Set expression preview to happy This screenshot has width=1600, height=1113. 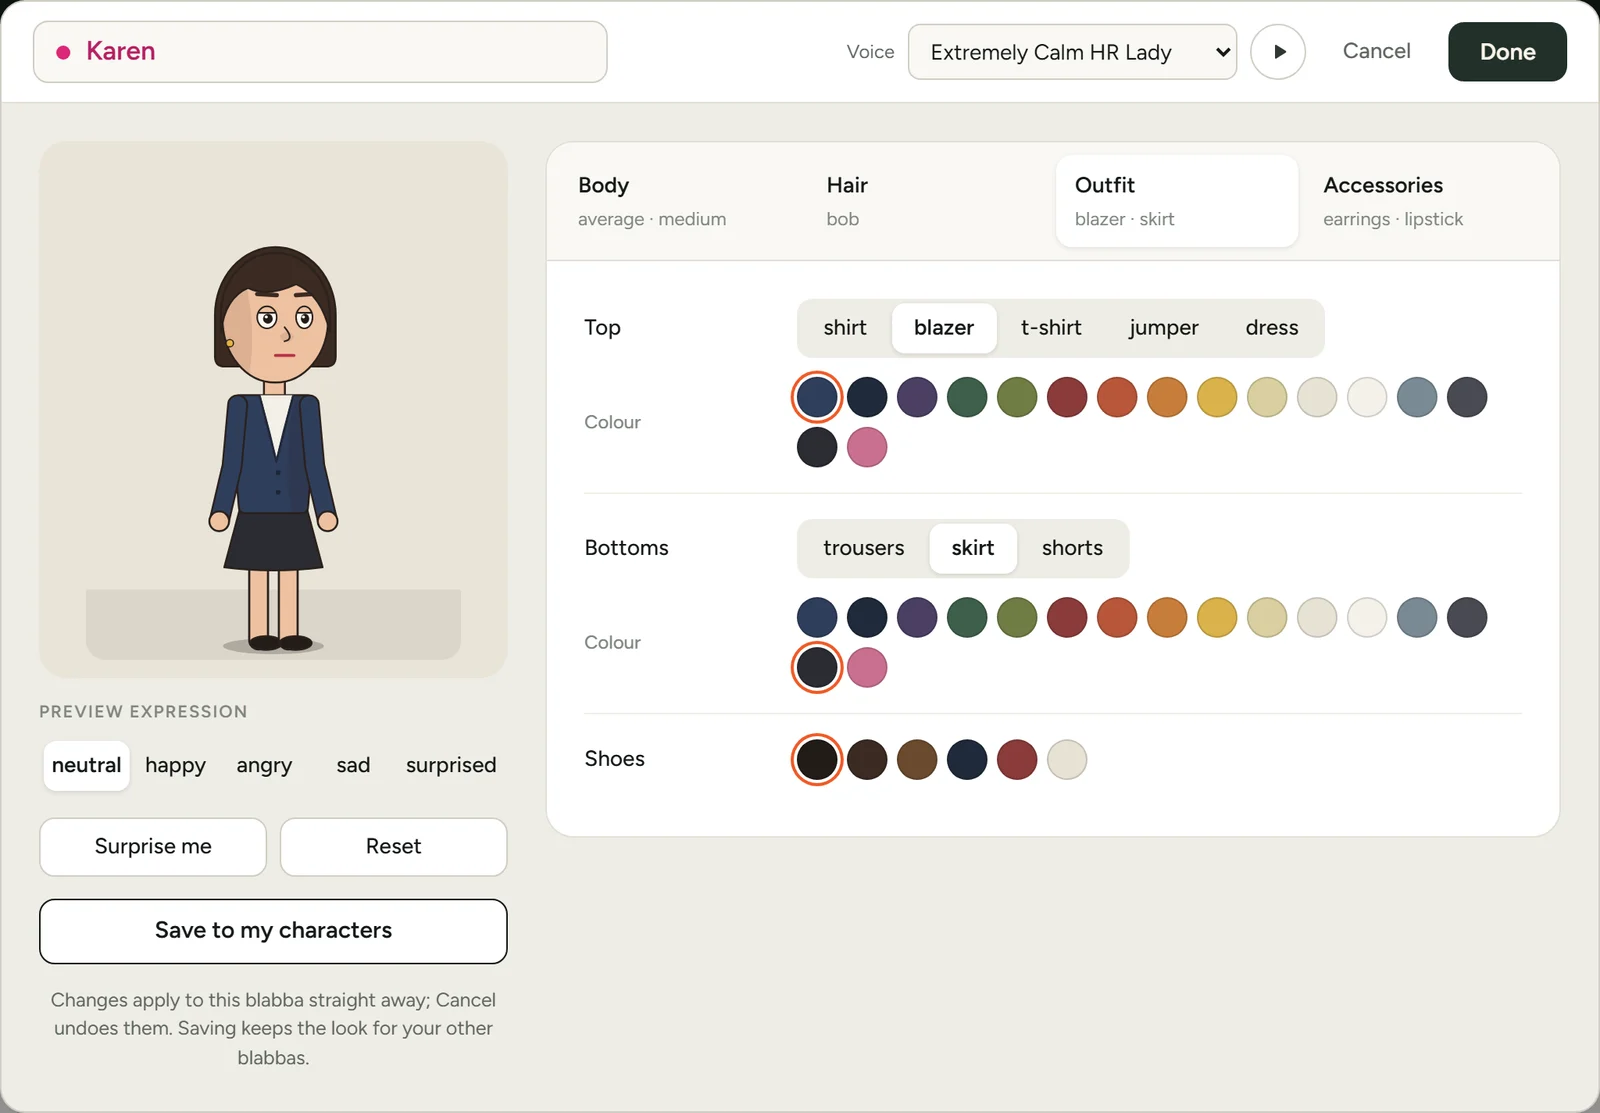[175, 766]
